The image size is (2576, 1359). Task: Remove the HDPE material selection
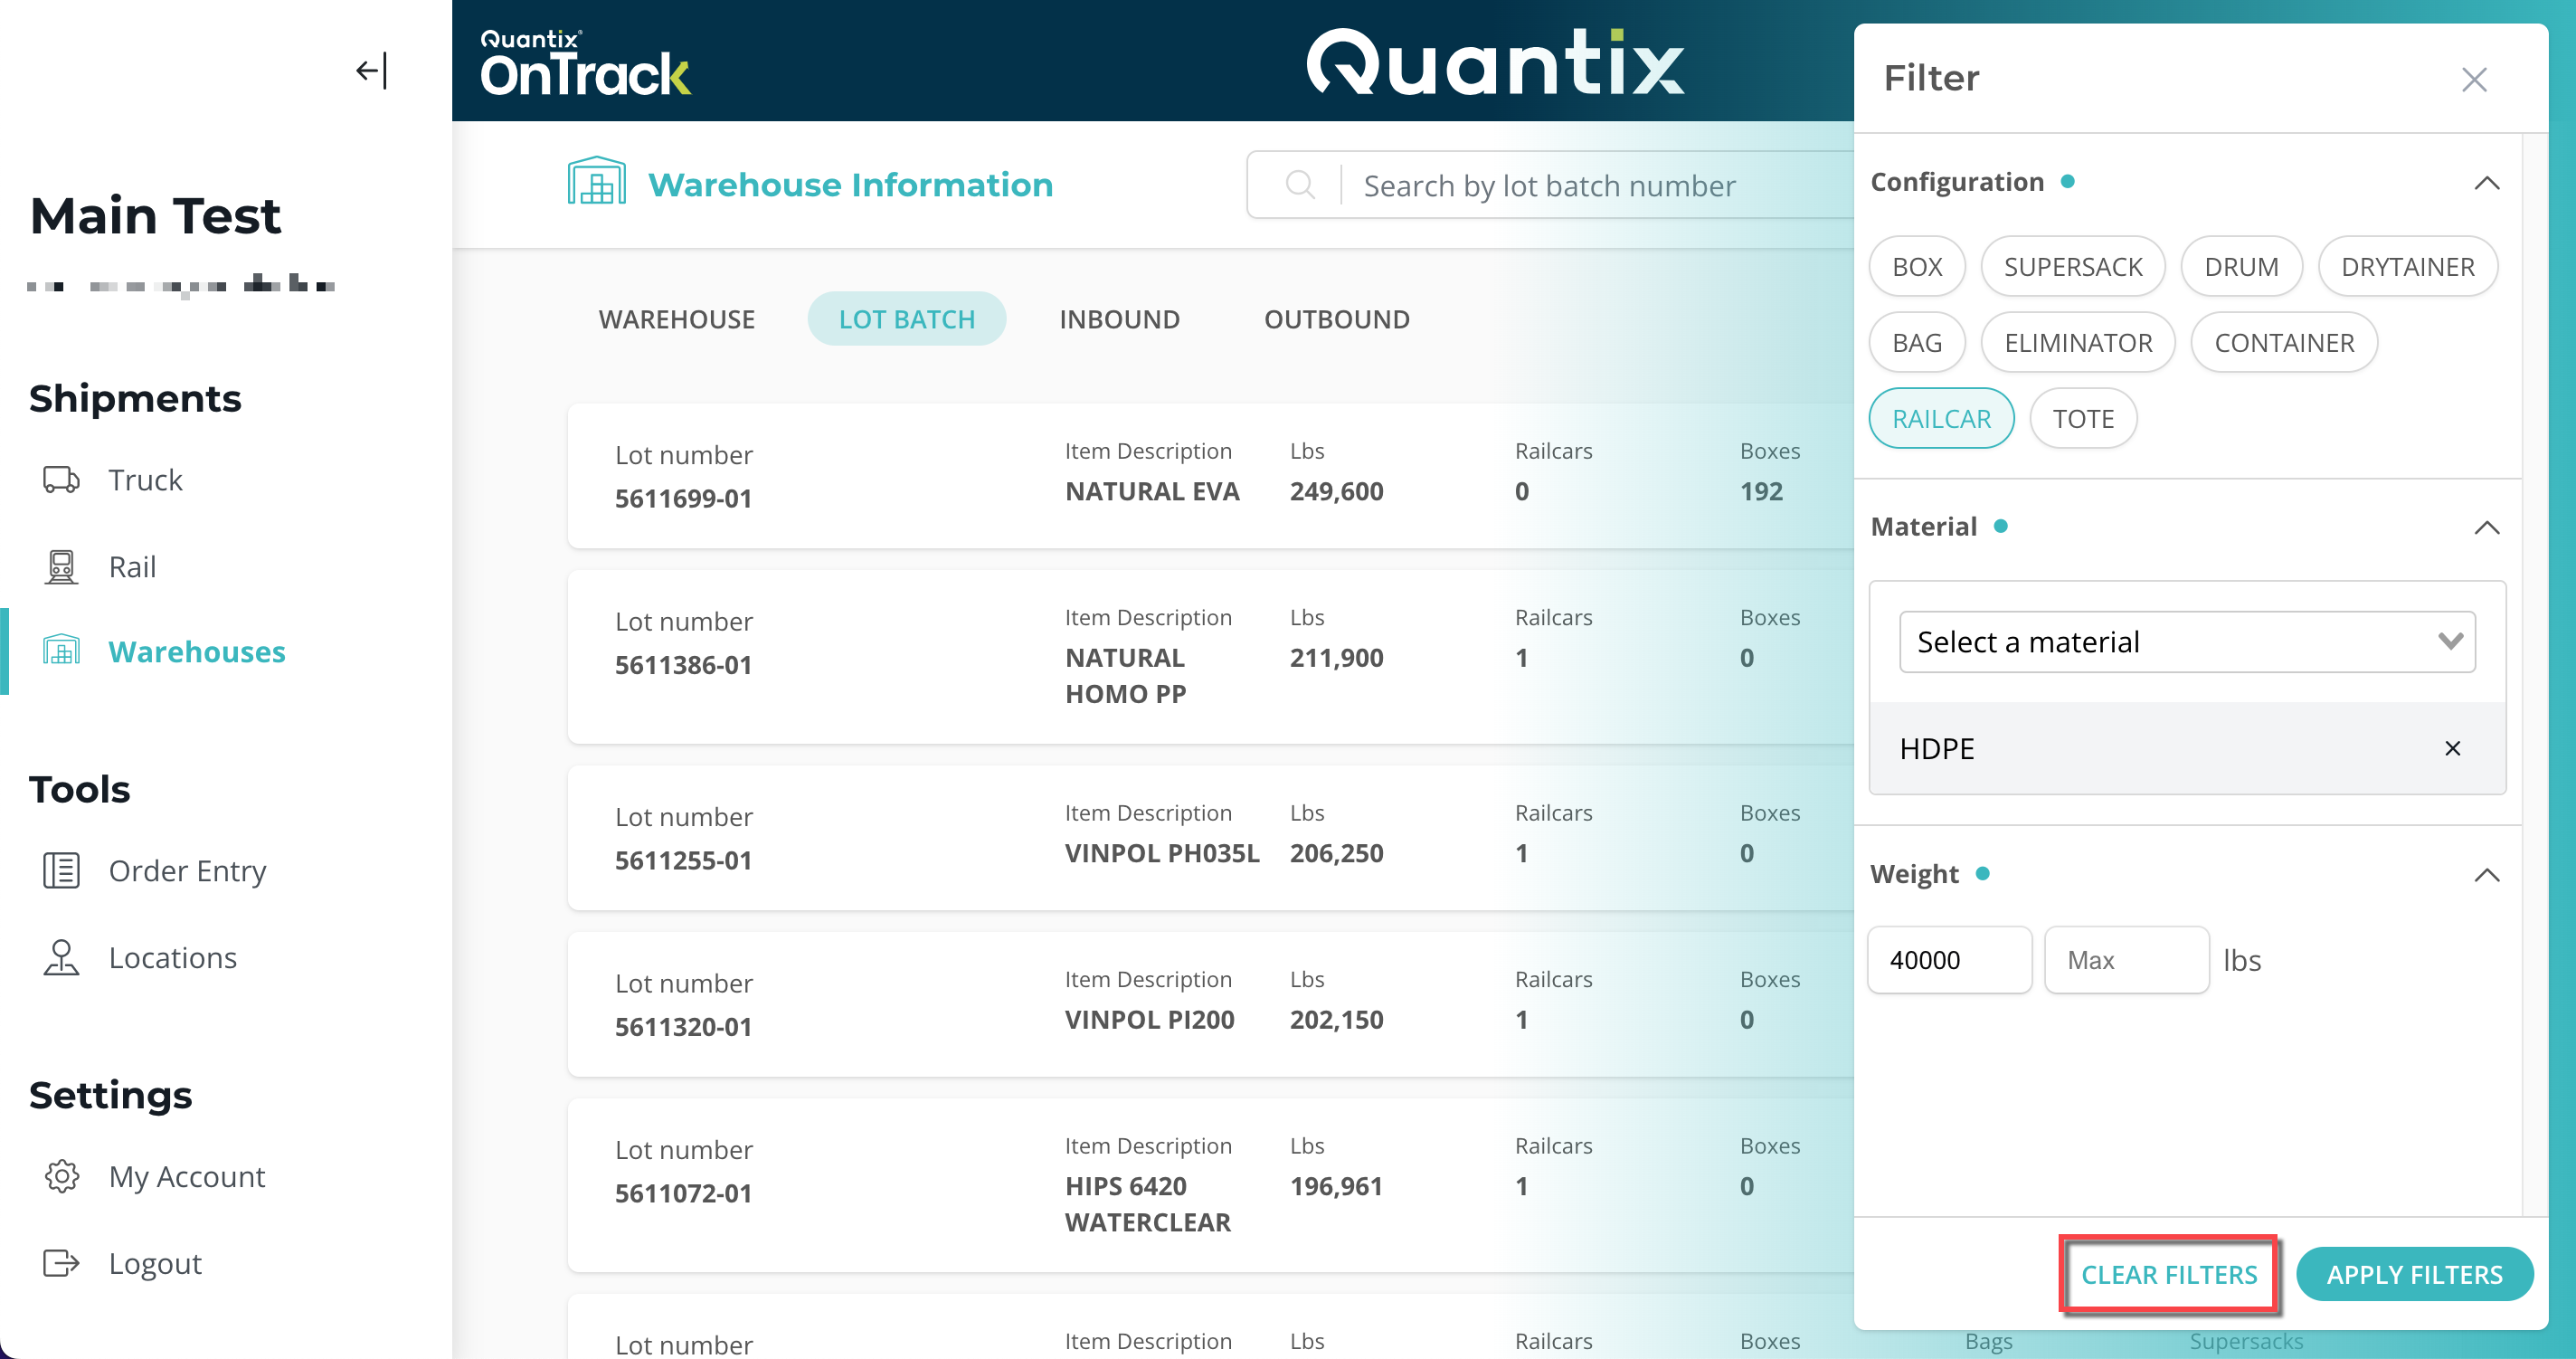click(2452, 748)
